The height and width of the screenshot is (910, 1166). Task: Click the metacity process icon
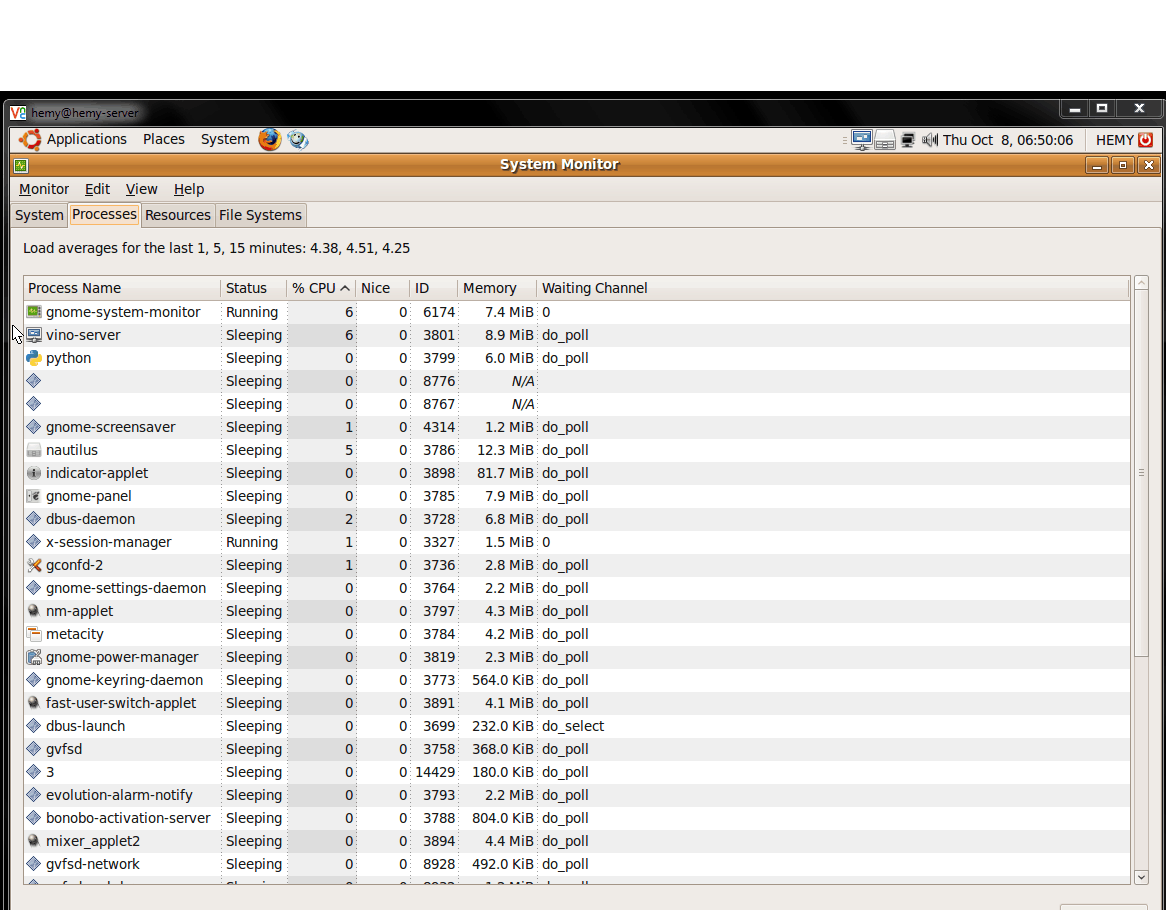[x=33, y=634]
